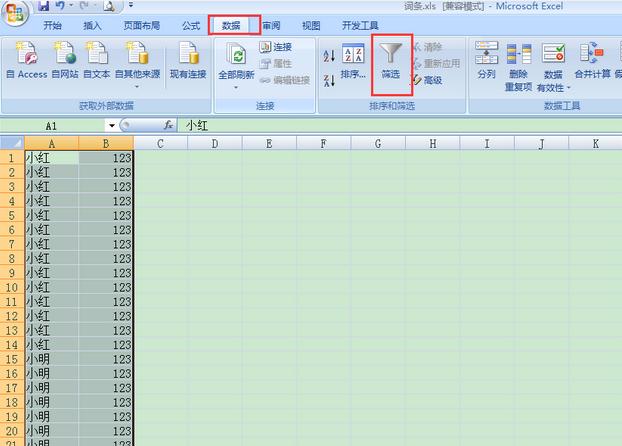Image resolution: width=622 pixels, height=446 pixels.
Task: Select the 数据 ribbon tab
Action: pos(231,26)
